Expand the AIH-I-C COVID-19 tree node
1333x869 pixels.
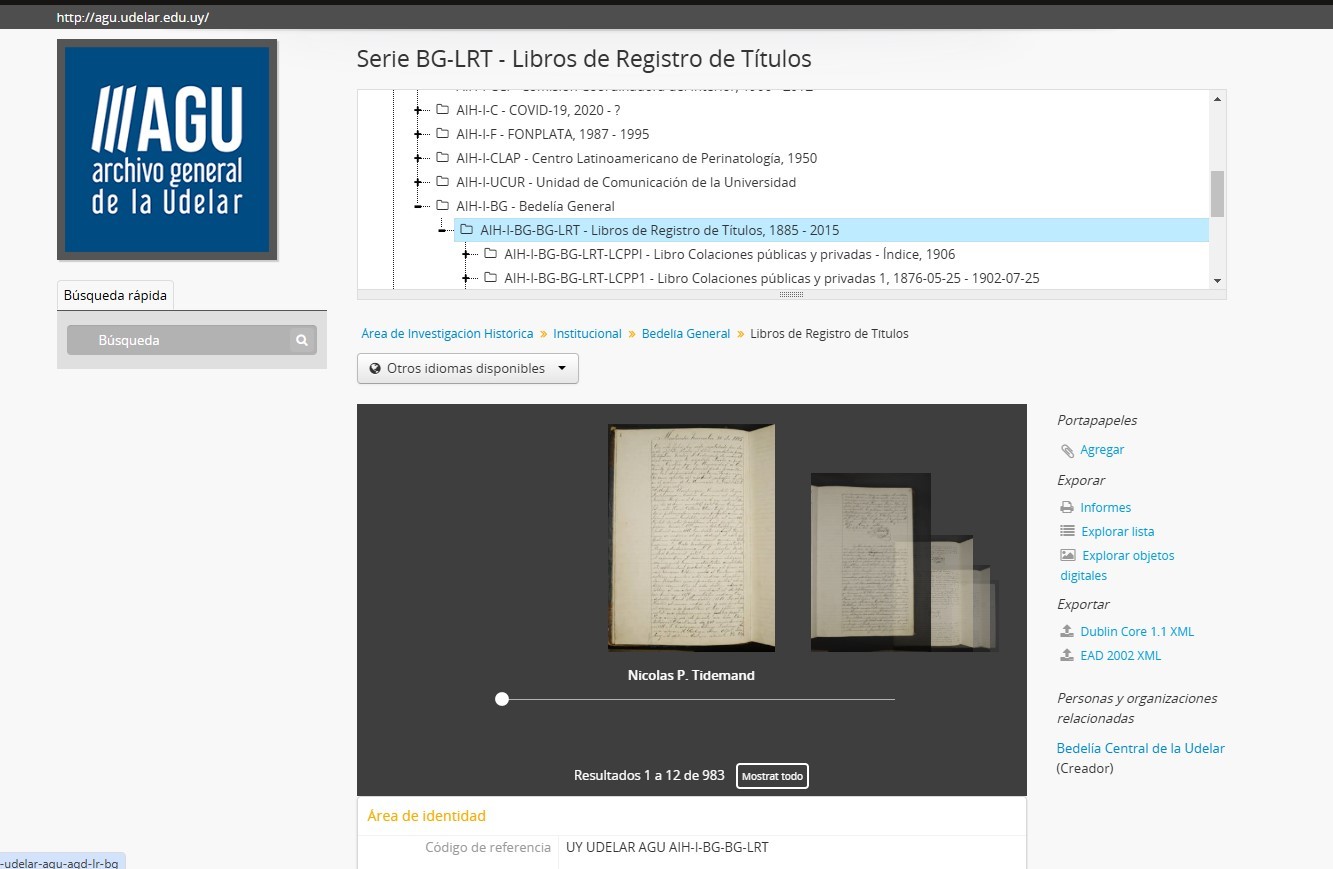click(419, 110)
